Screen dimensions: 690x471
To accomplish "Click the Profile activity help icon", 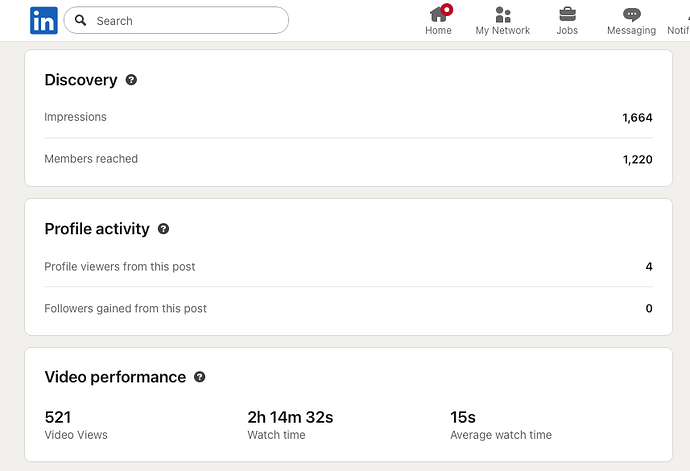I will [163, 229].
